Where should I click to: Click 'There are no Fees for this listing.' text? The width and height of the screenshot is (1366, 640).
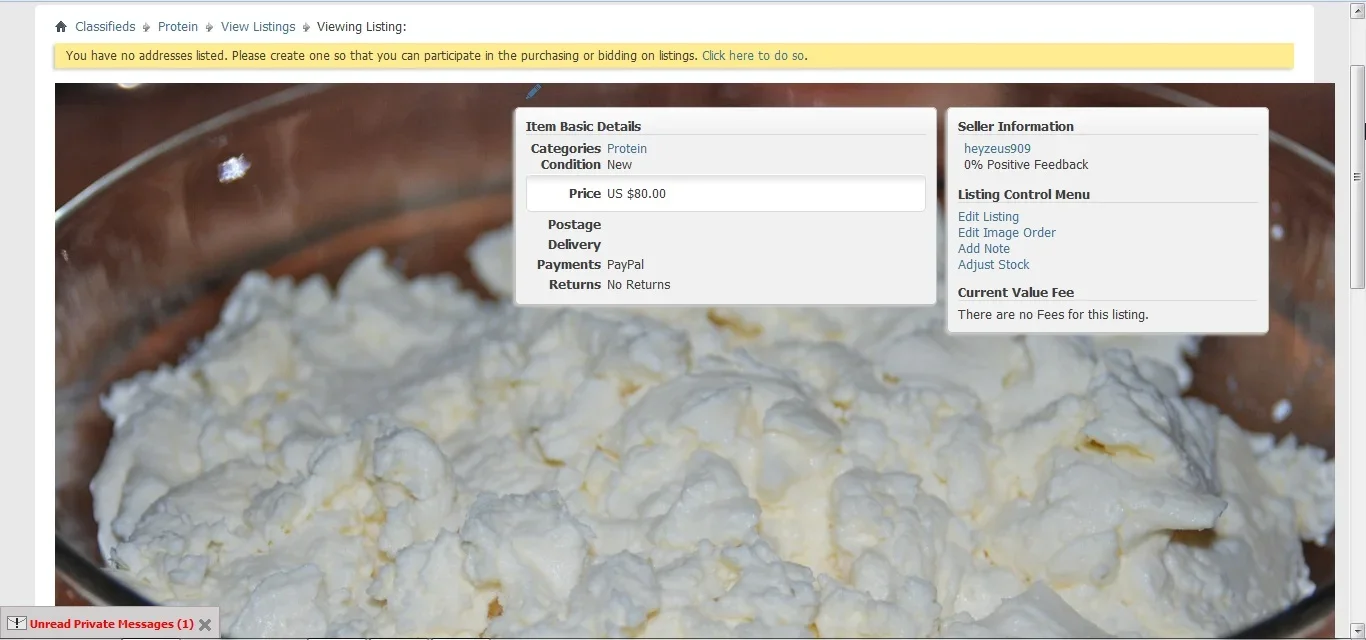pyautogui.click(x=1053, y=315)
